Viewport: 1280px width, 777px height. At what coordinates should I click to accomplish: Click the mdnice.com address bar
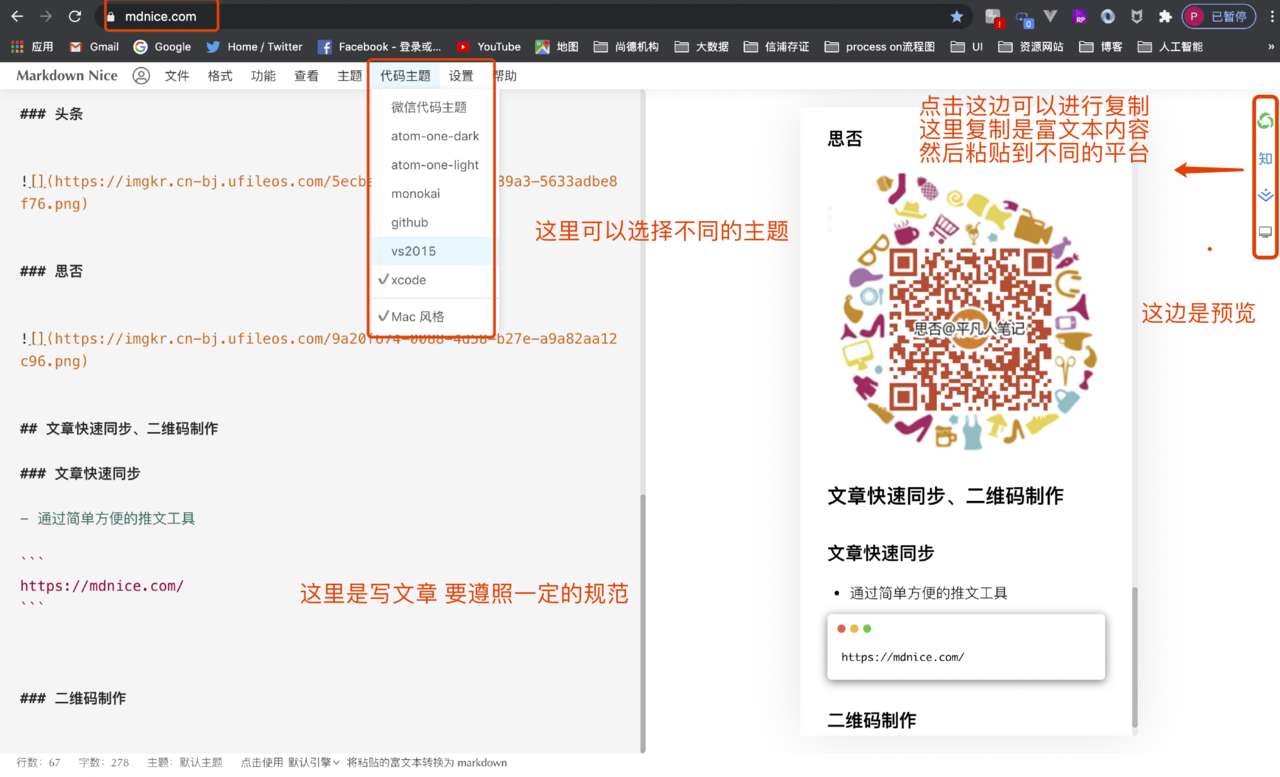pos(500,17)
